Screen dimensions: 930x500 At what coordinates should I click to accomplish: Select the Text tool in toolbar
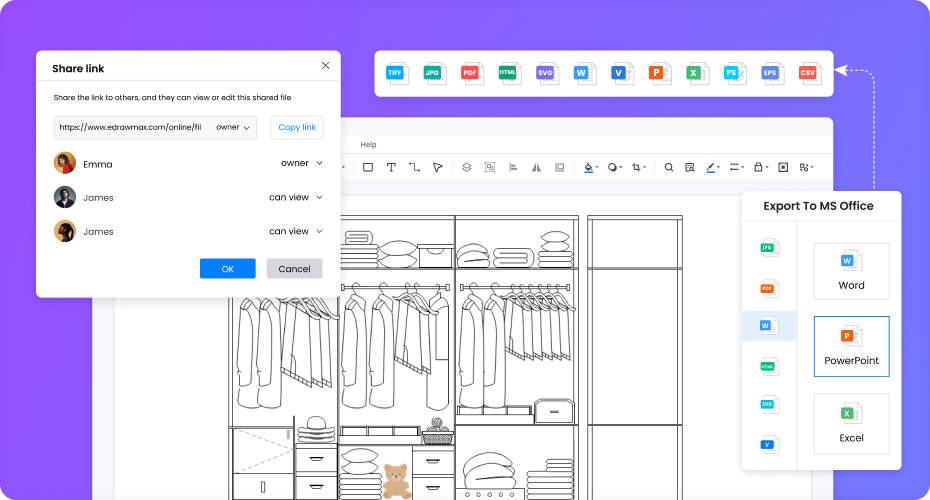click(391, 167)
